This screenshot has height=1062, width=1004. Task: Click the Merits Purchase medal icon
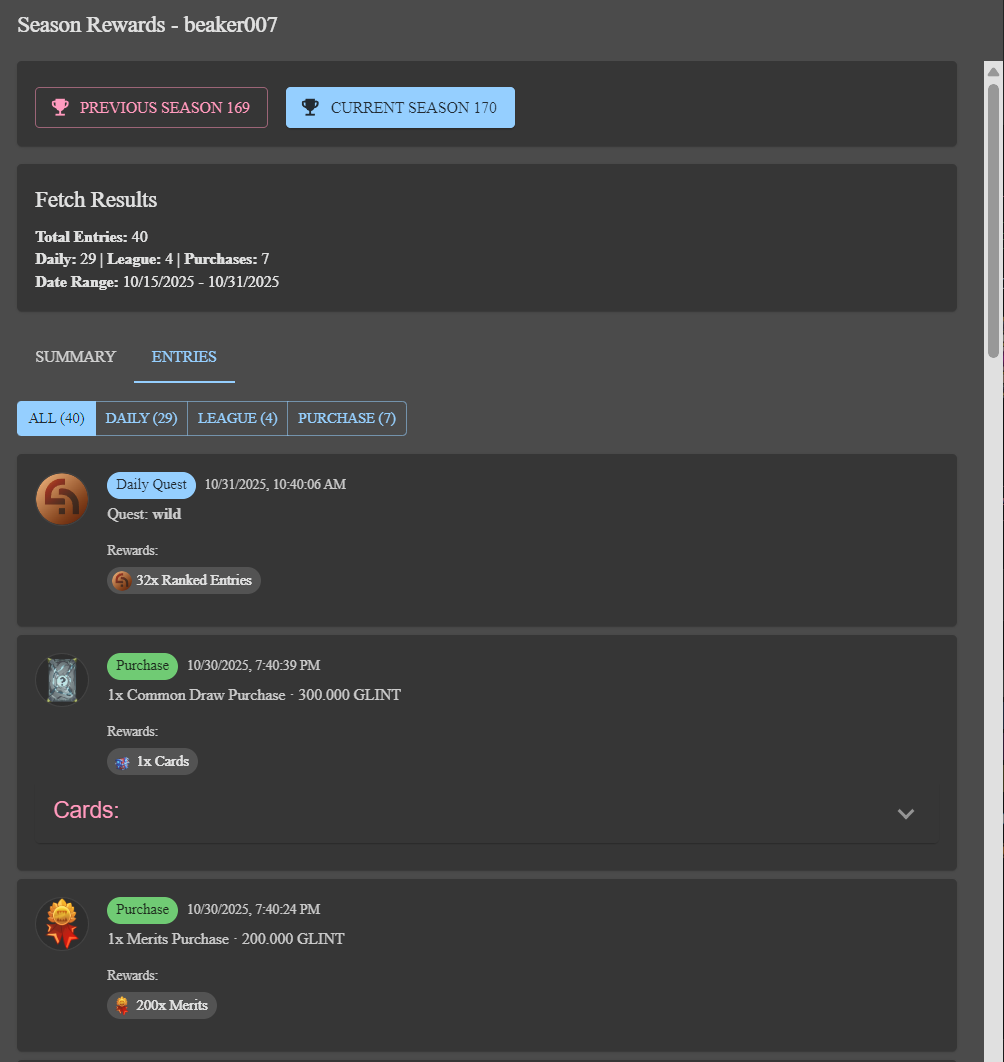pos(62,924)
